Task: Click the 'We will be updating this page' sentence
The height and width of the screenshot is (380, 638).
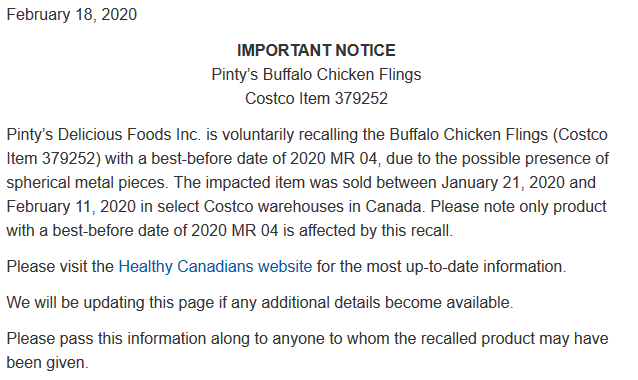Action: (110, 303)
